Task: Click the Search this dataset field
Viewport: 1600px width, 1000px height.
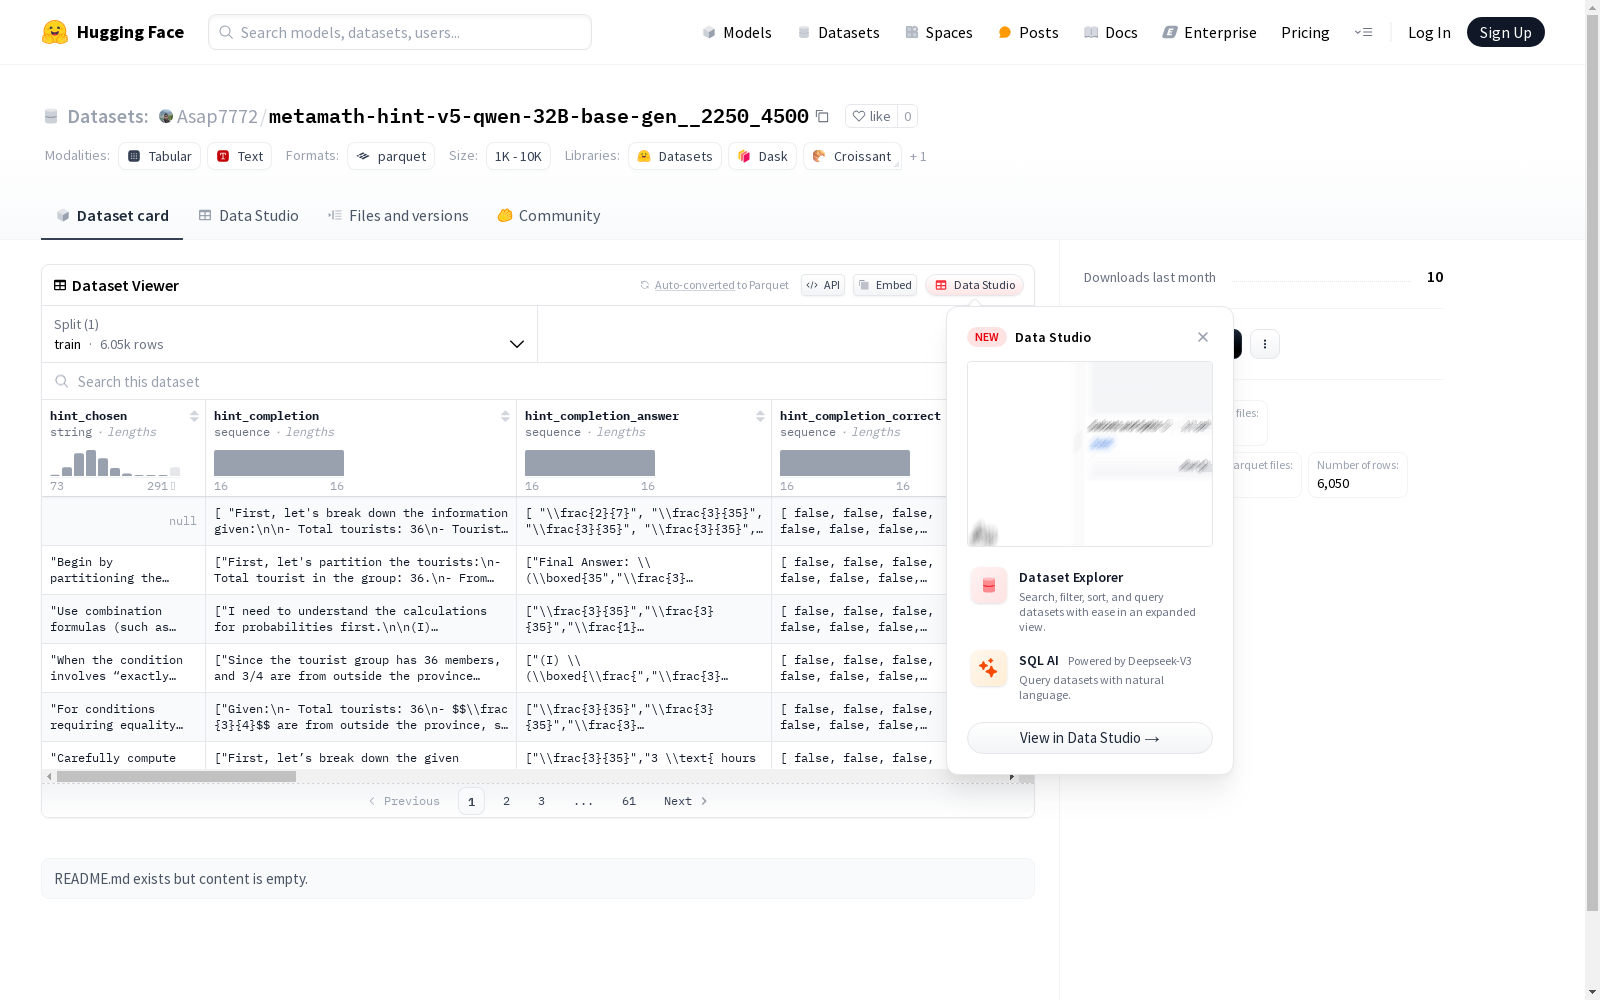Action: tap(494, 382)
